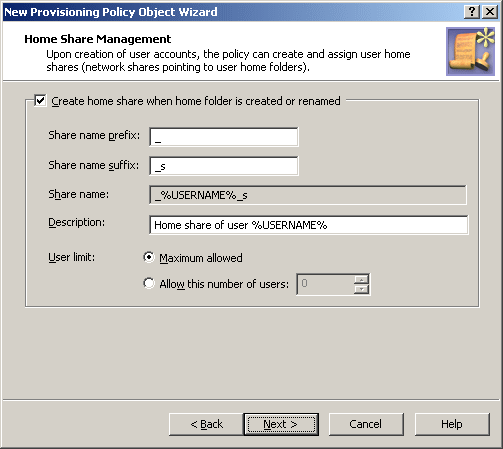Increase user count with up spinner arrow
The image size is (503, 449).
(361, 279)
